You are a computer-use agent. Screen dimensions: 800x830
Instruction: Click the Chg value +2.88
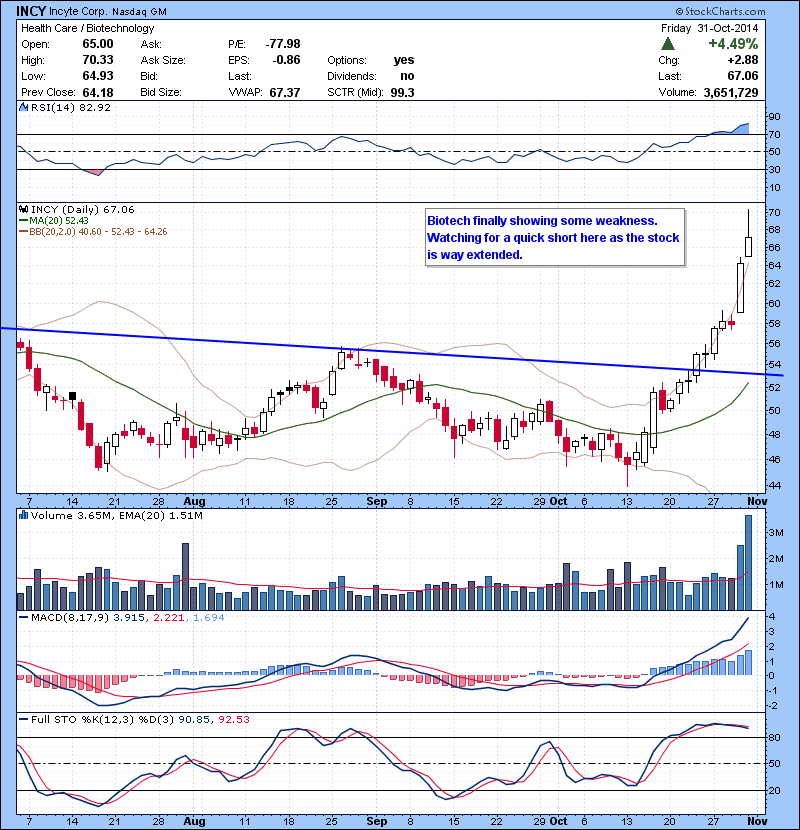pyautogui.click(x=743, y=60)
